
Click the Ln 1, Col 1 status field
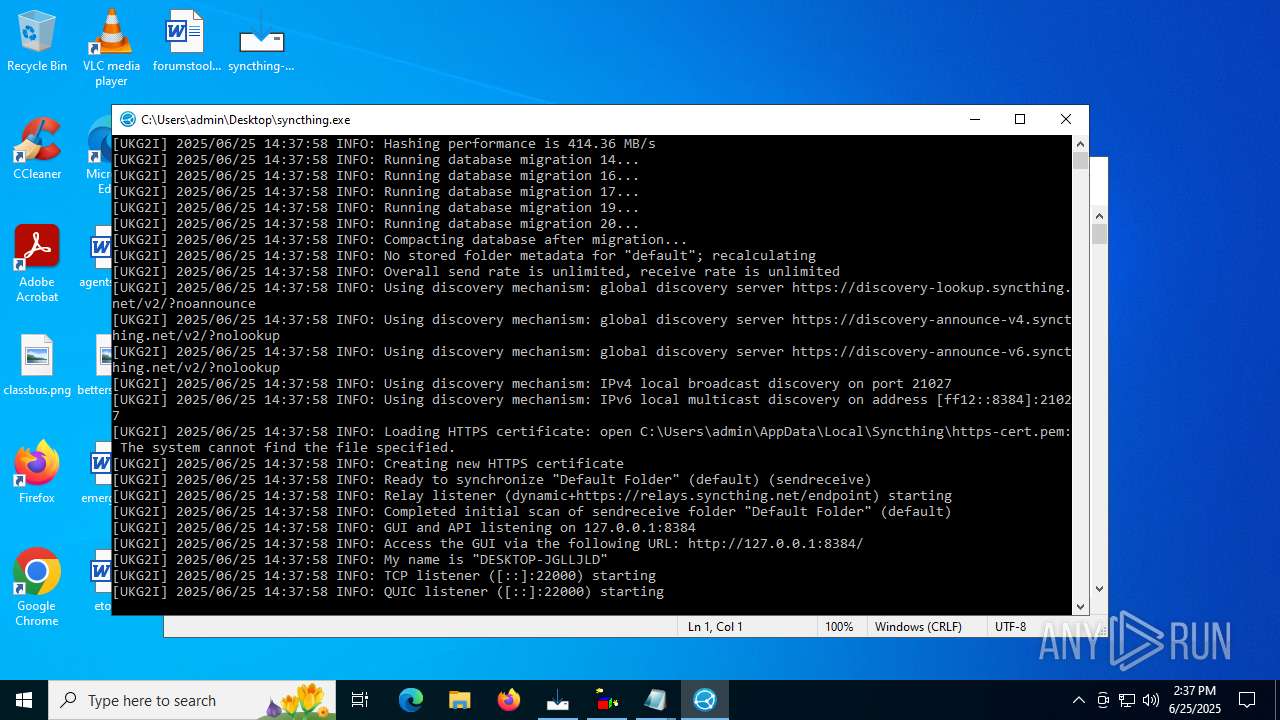coord(745,627)
